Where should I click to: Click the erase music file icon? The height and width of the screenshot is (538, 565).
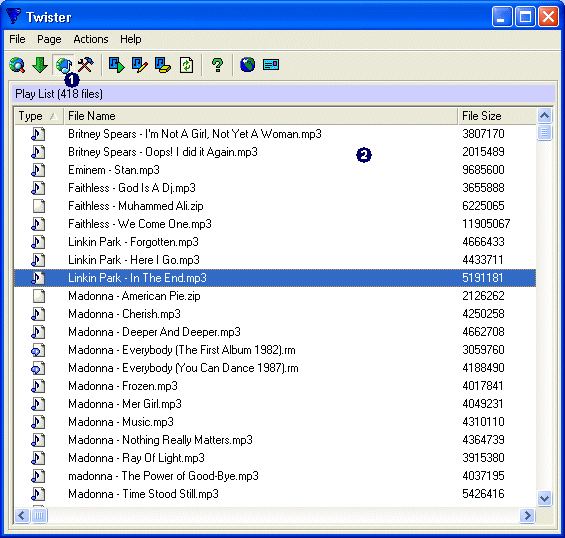click(x=163, y=65)
